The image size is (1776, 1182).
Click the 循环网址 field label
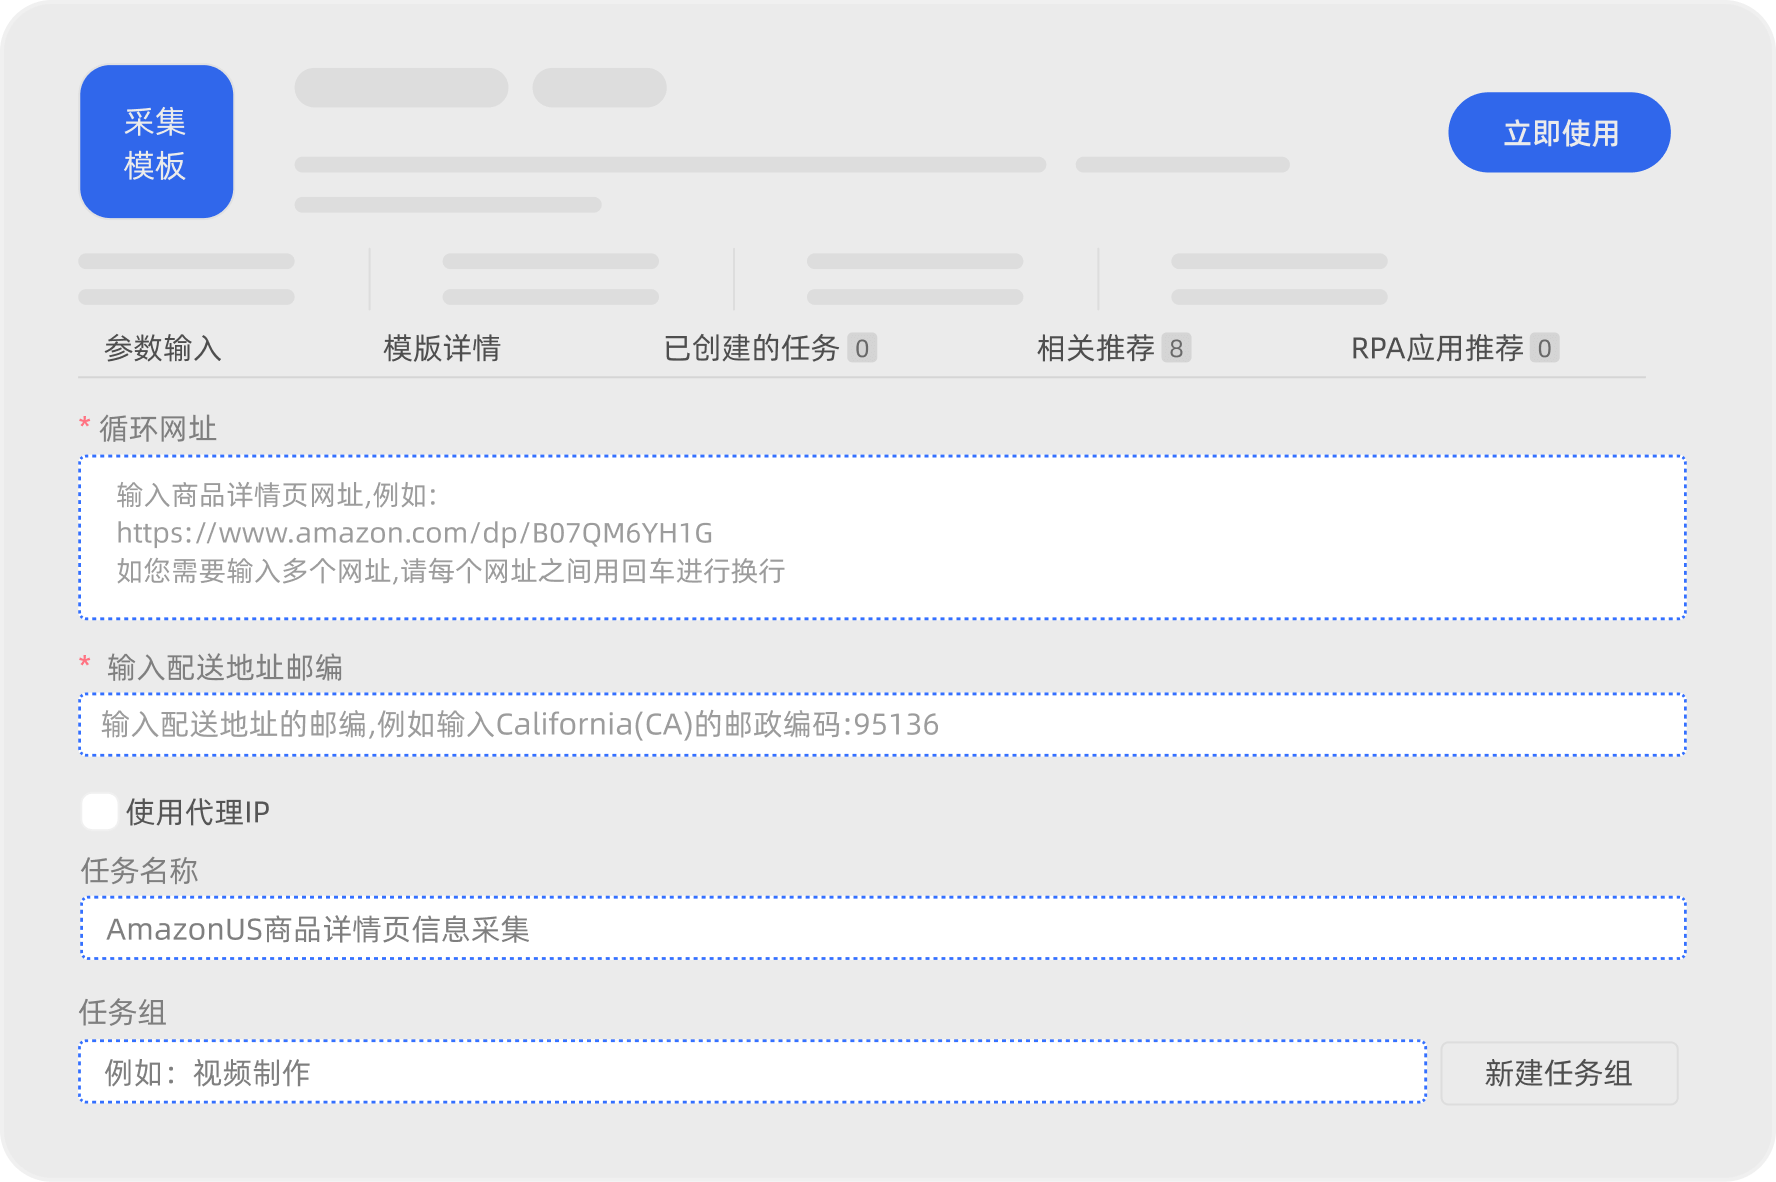coord(157,429)
